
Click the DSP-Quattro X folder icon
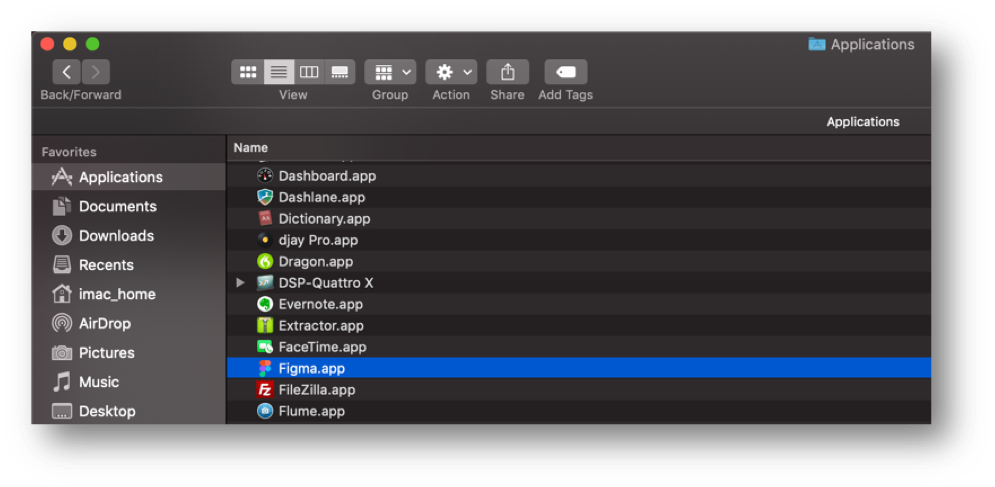coord(265,283)
